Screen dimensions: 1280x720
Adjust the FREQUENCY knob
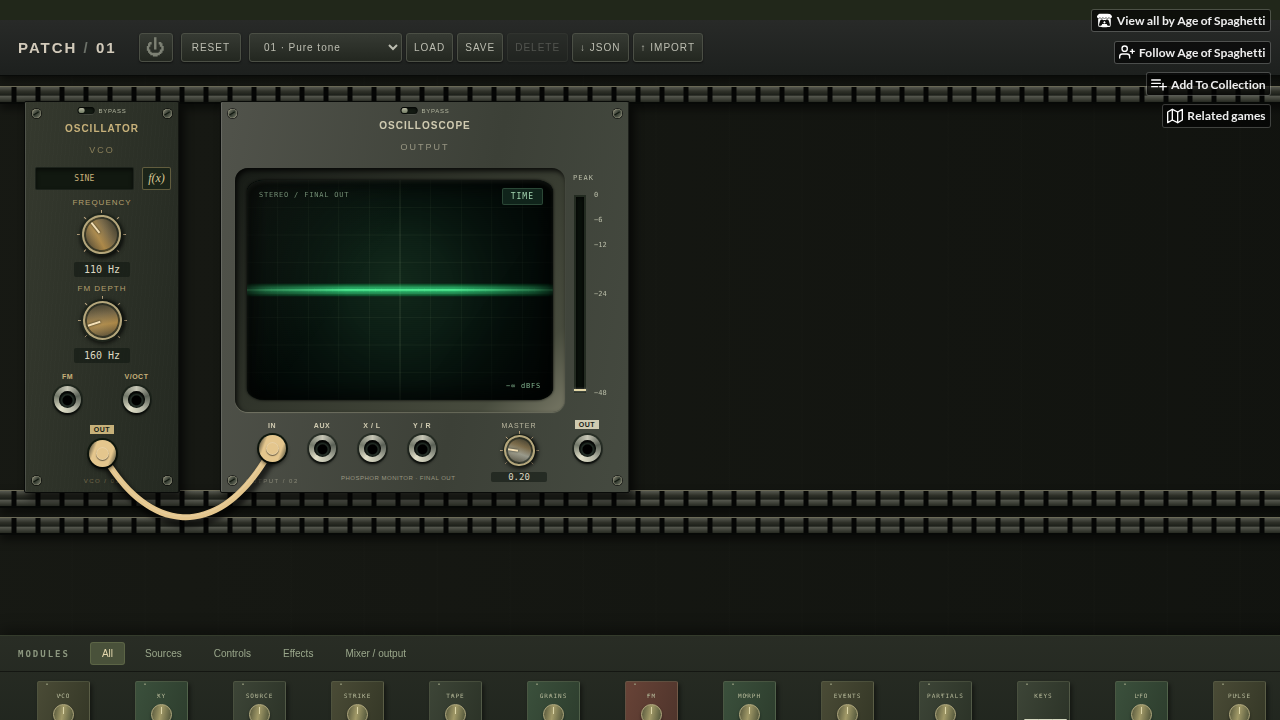pos(101,235)
